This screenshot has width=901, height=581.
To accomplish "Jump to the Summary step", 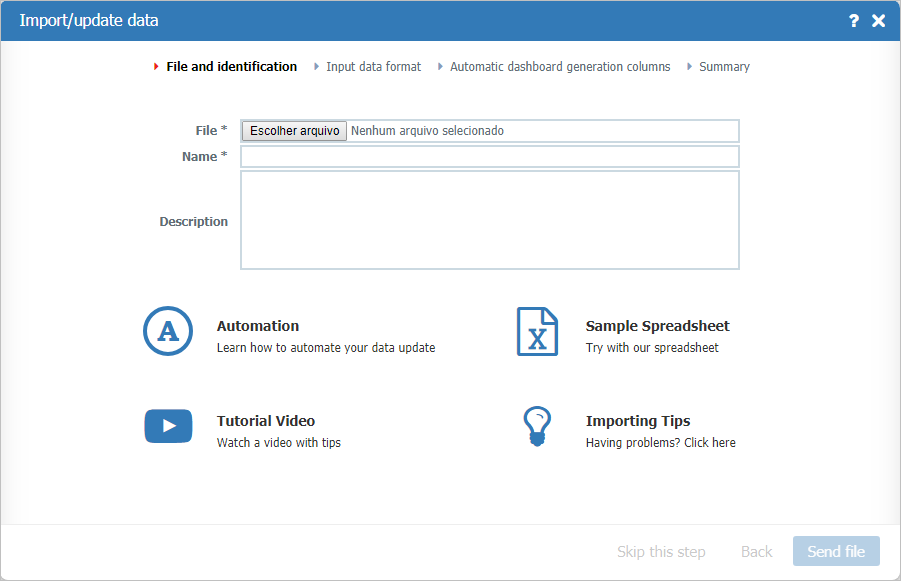I will pos(724,67).
